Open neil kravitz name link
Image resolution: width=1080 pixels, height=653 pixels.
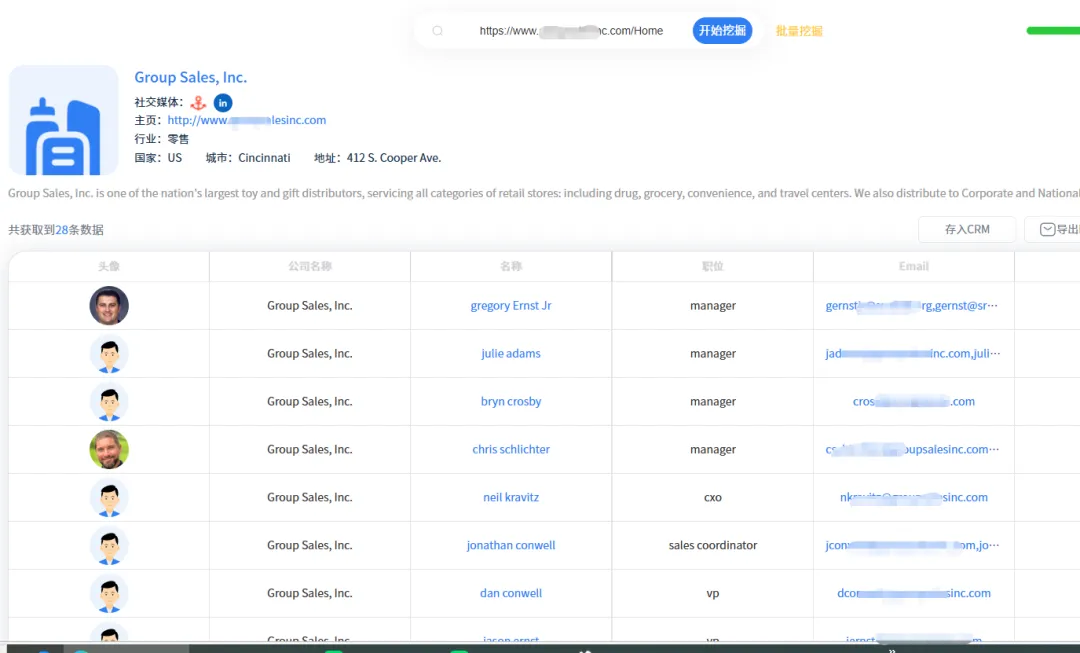[511, 497]
